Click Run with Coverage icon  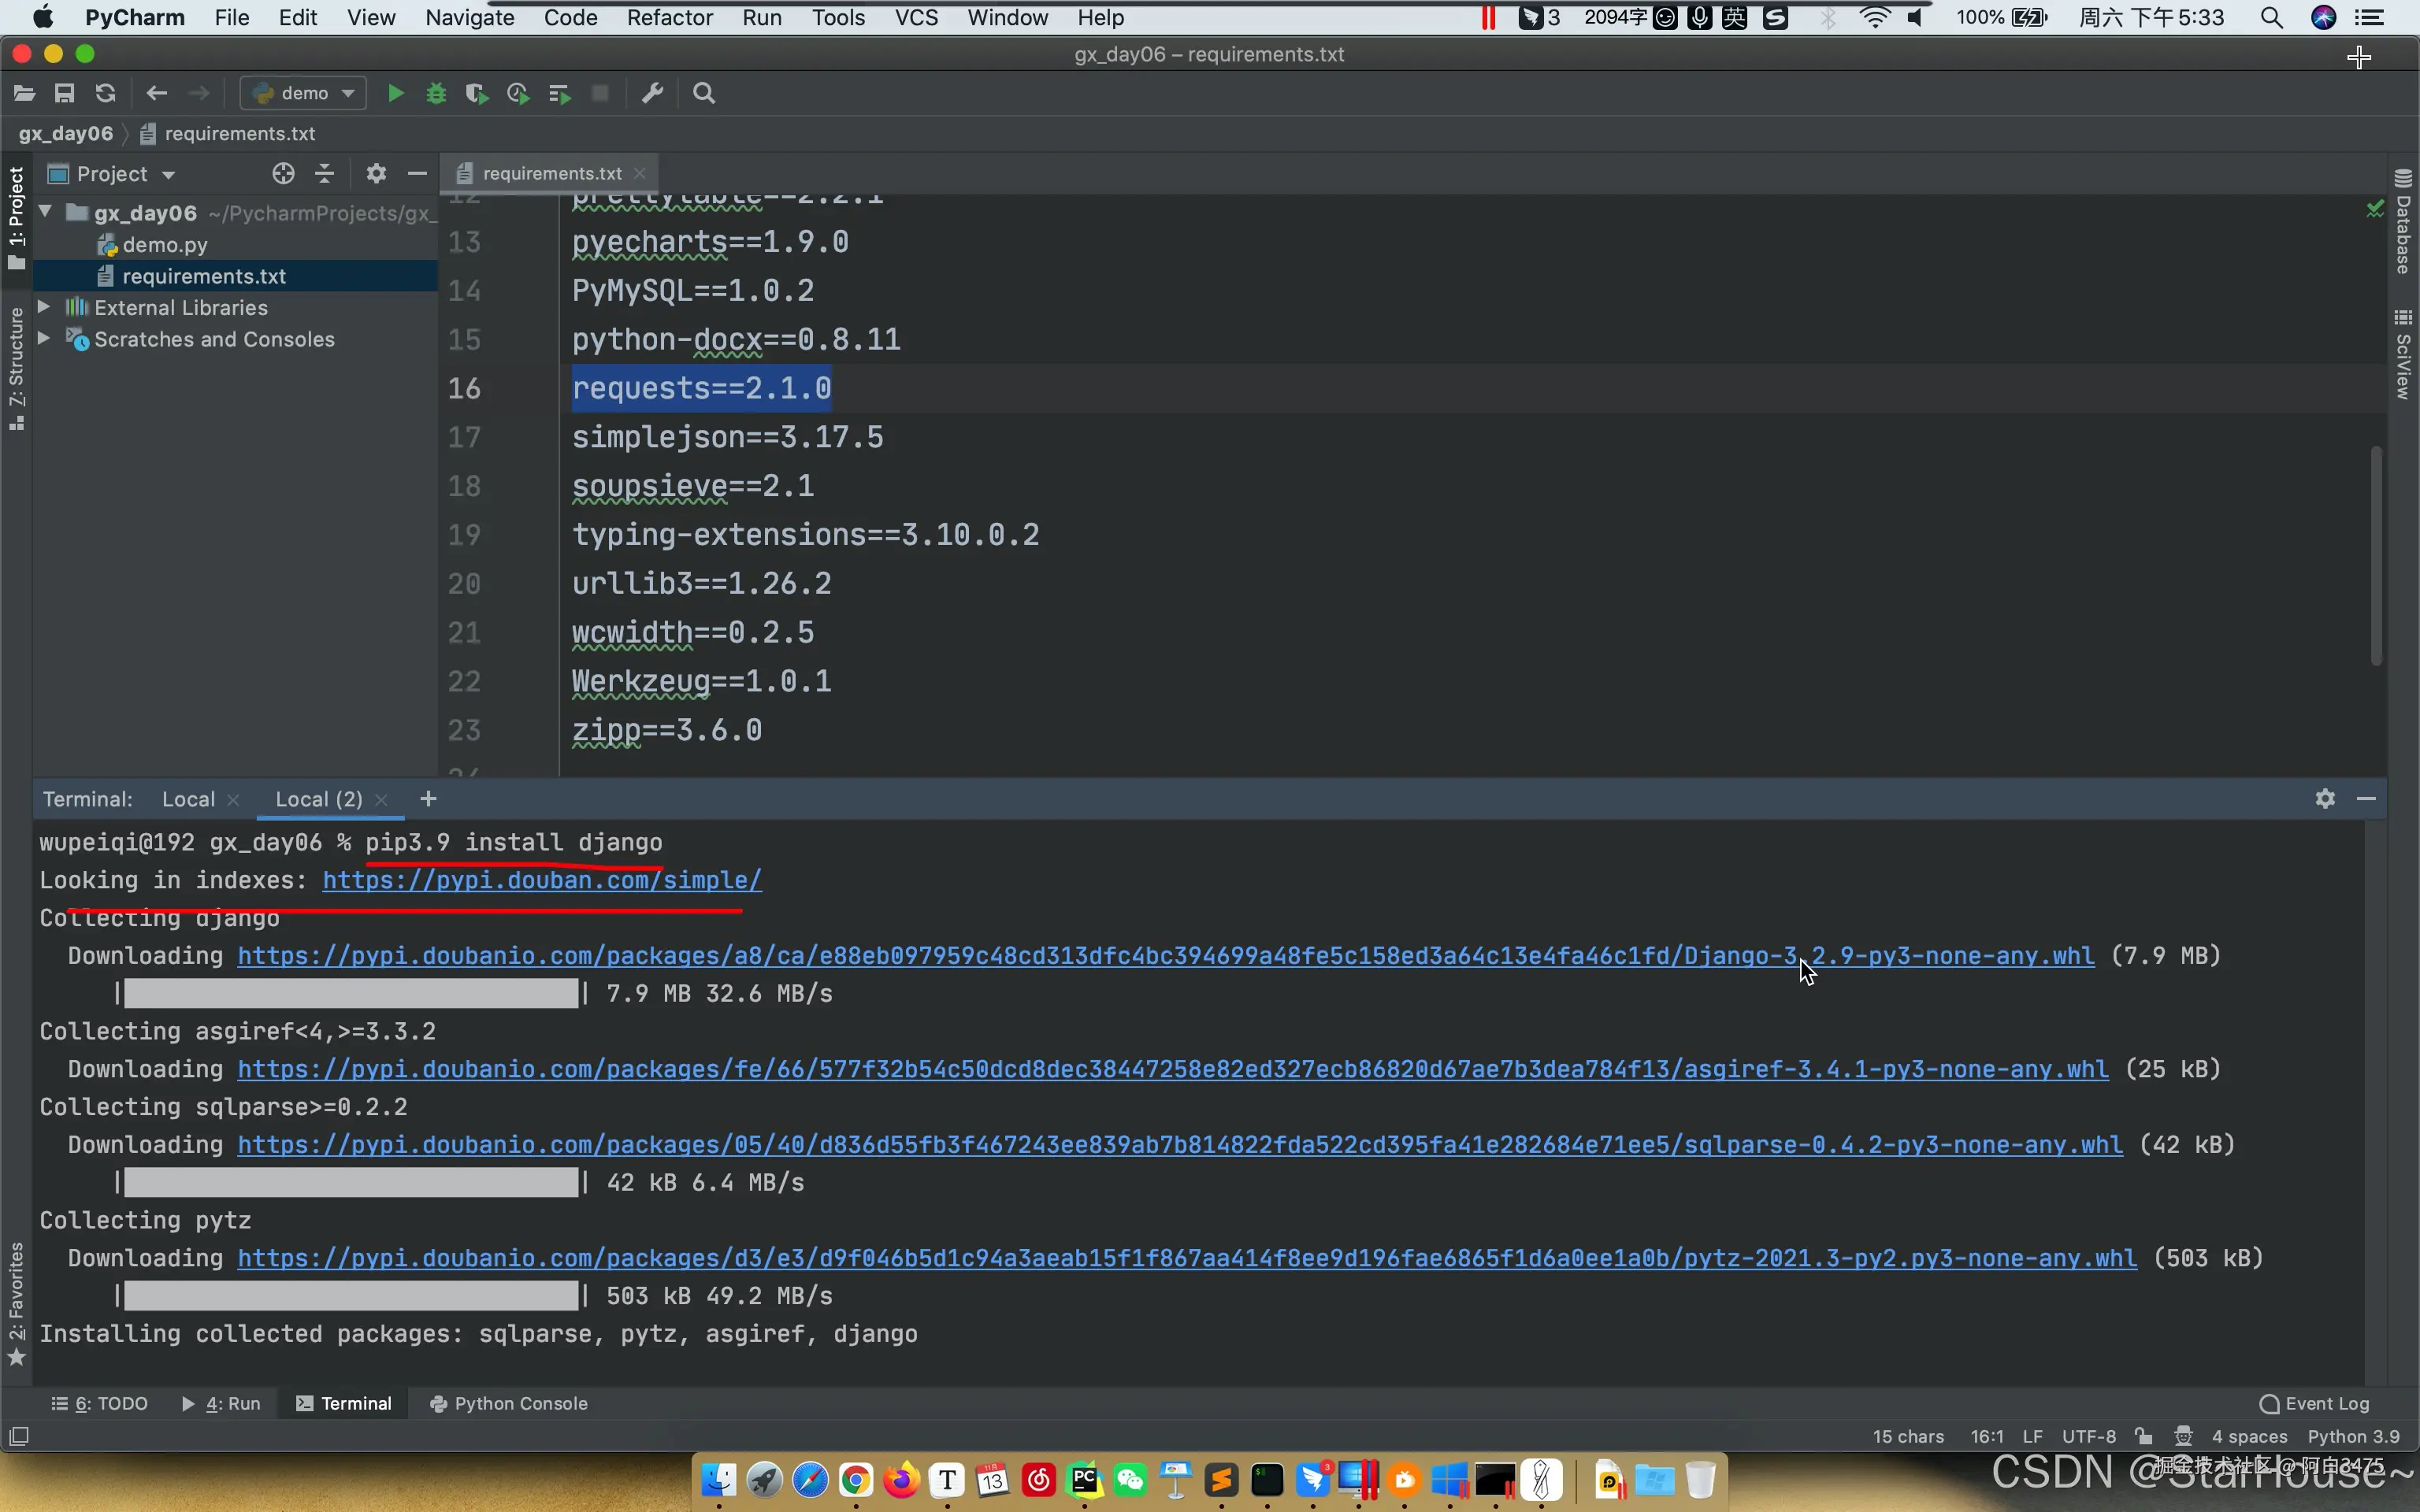(x=476, y=93)
